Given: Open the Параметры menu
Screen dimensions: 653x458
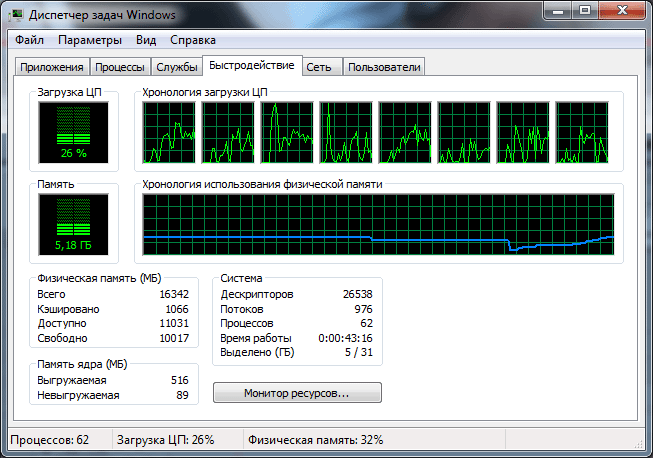Looking at the screenshot, I should coord(90,40).
